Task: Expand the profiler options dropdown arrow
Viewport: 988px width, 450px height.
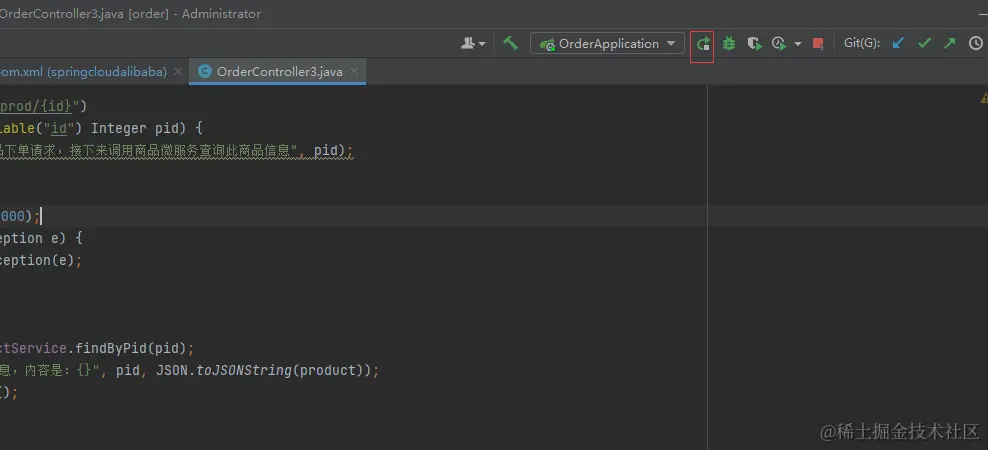Action: (x=798, y=43)
